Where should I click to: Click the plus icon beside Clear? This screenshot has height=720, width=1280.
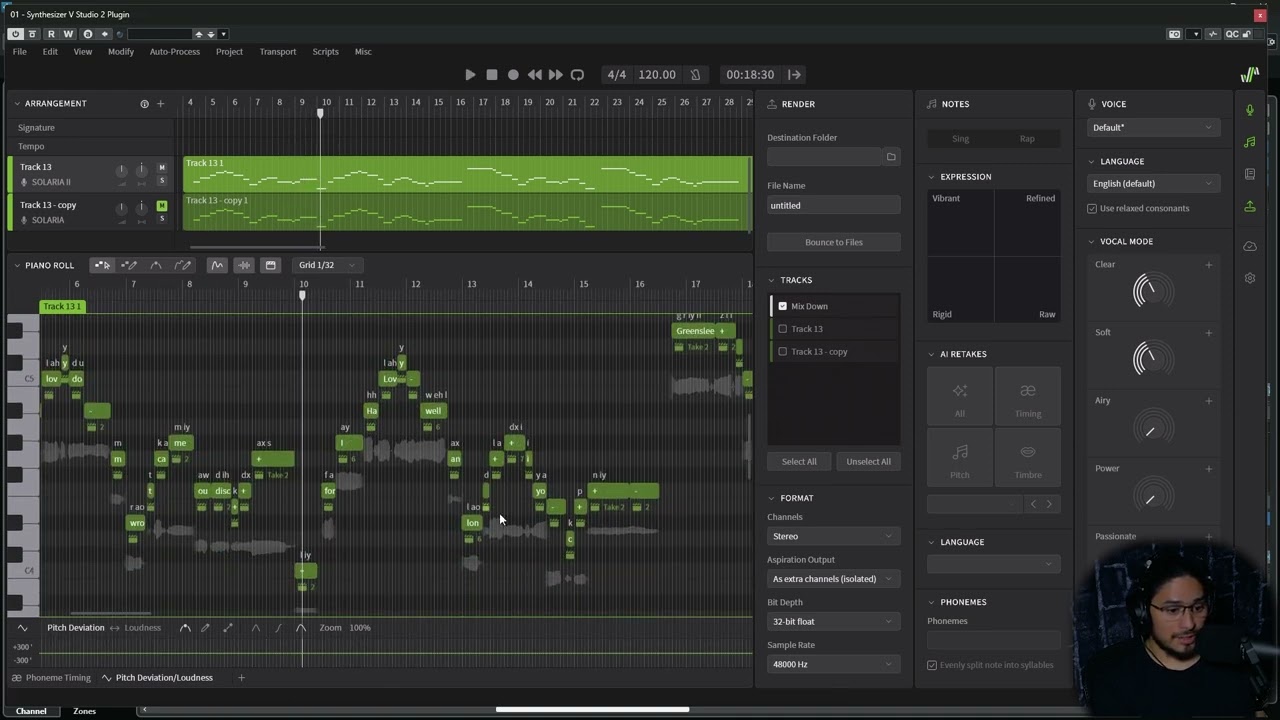[x=1208, y=265]
